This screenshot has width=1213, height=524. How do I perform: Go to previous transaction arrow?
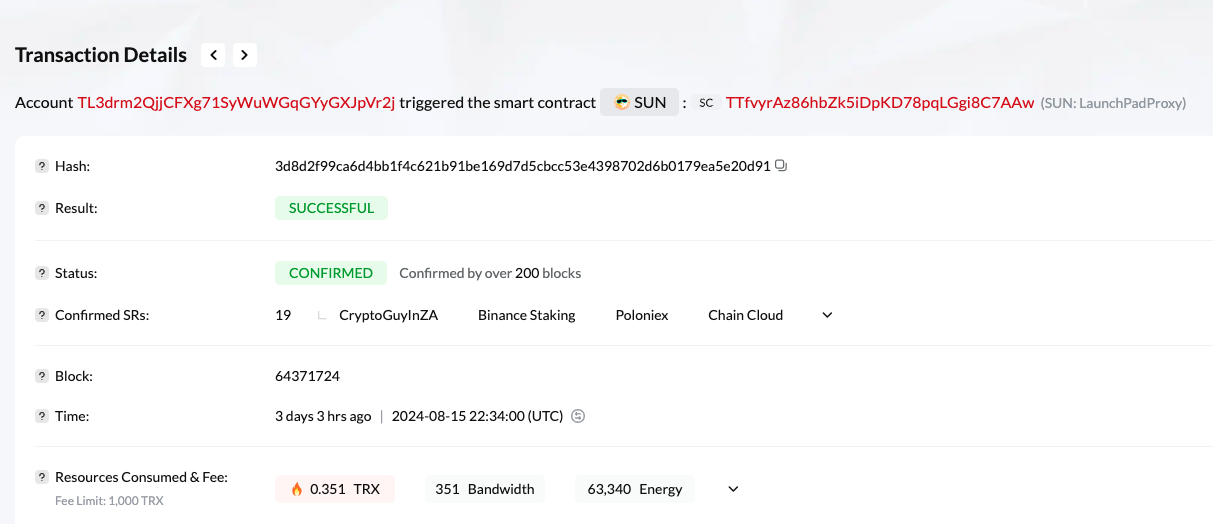[x=213, y=55]
